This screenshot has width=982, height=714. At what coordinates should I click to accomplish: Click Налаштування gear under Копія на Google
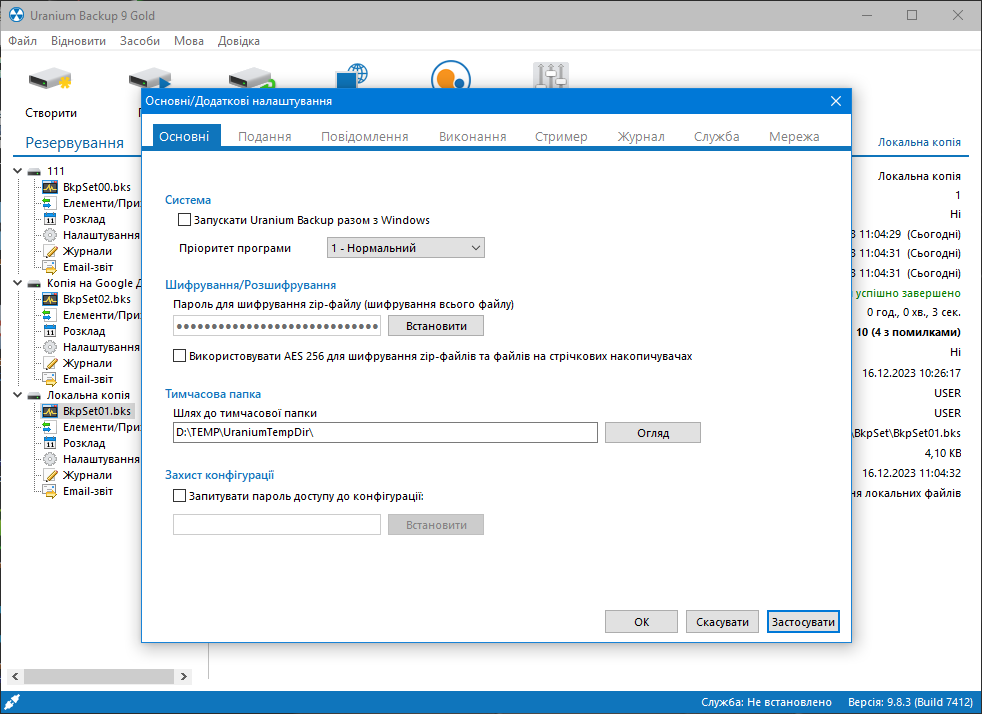[50, 347]
